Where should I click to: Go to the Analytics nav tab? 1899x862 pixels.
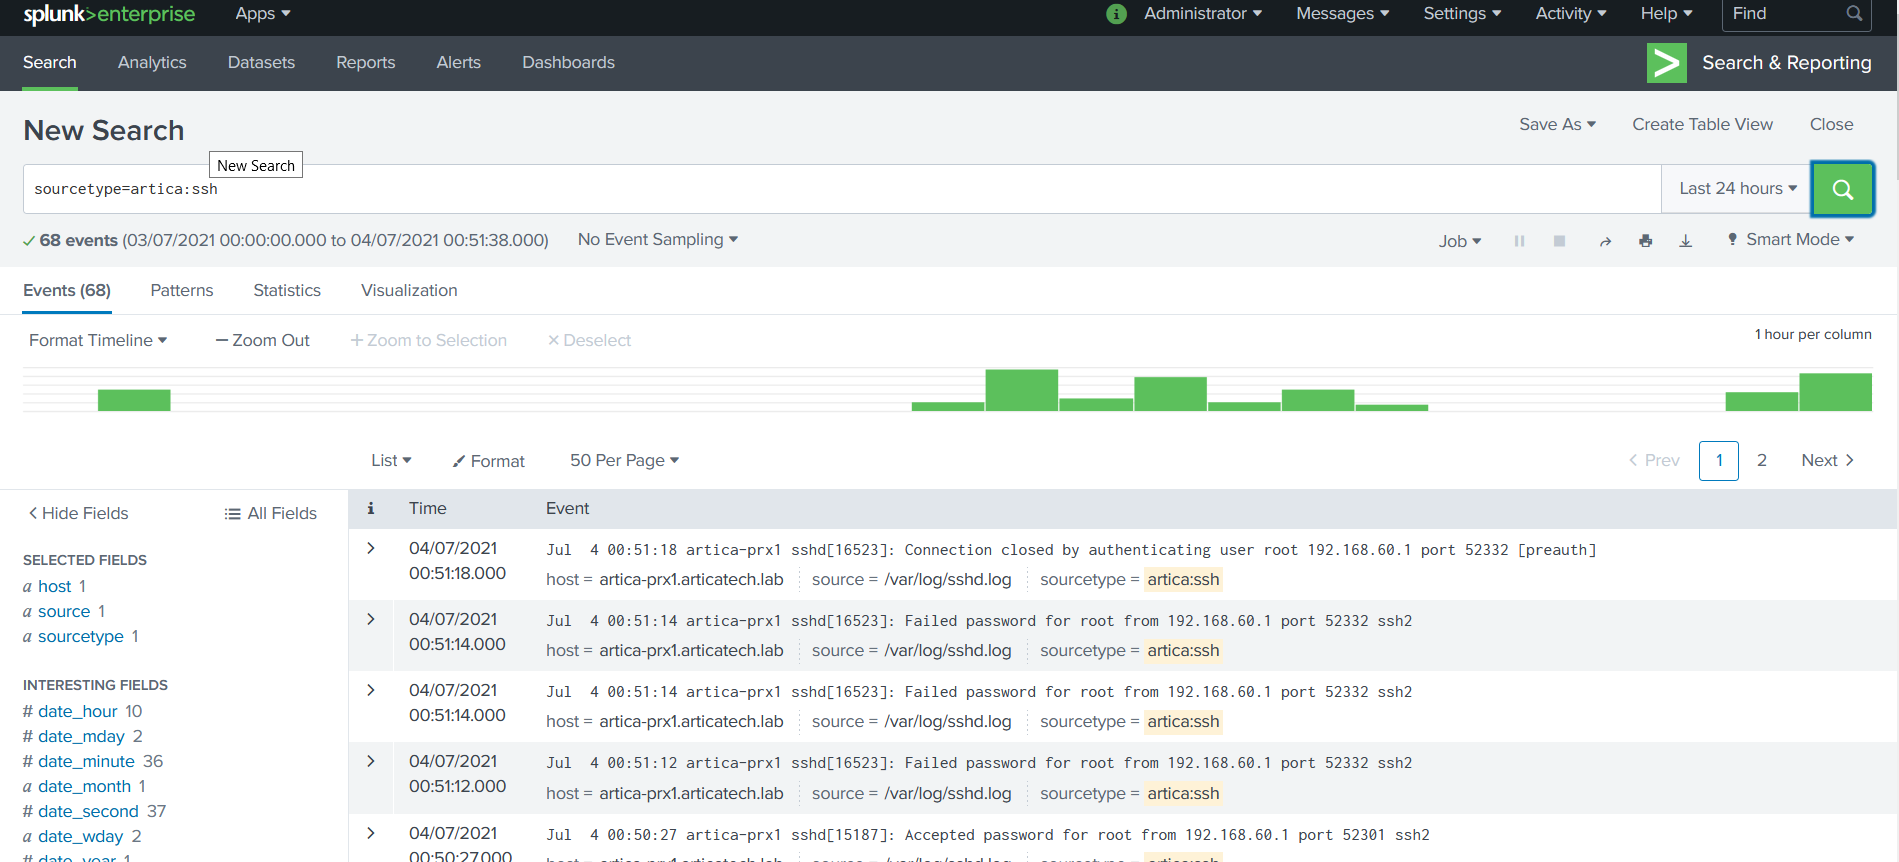point(152,63)
